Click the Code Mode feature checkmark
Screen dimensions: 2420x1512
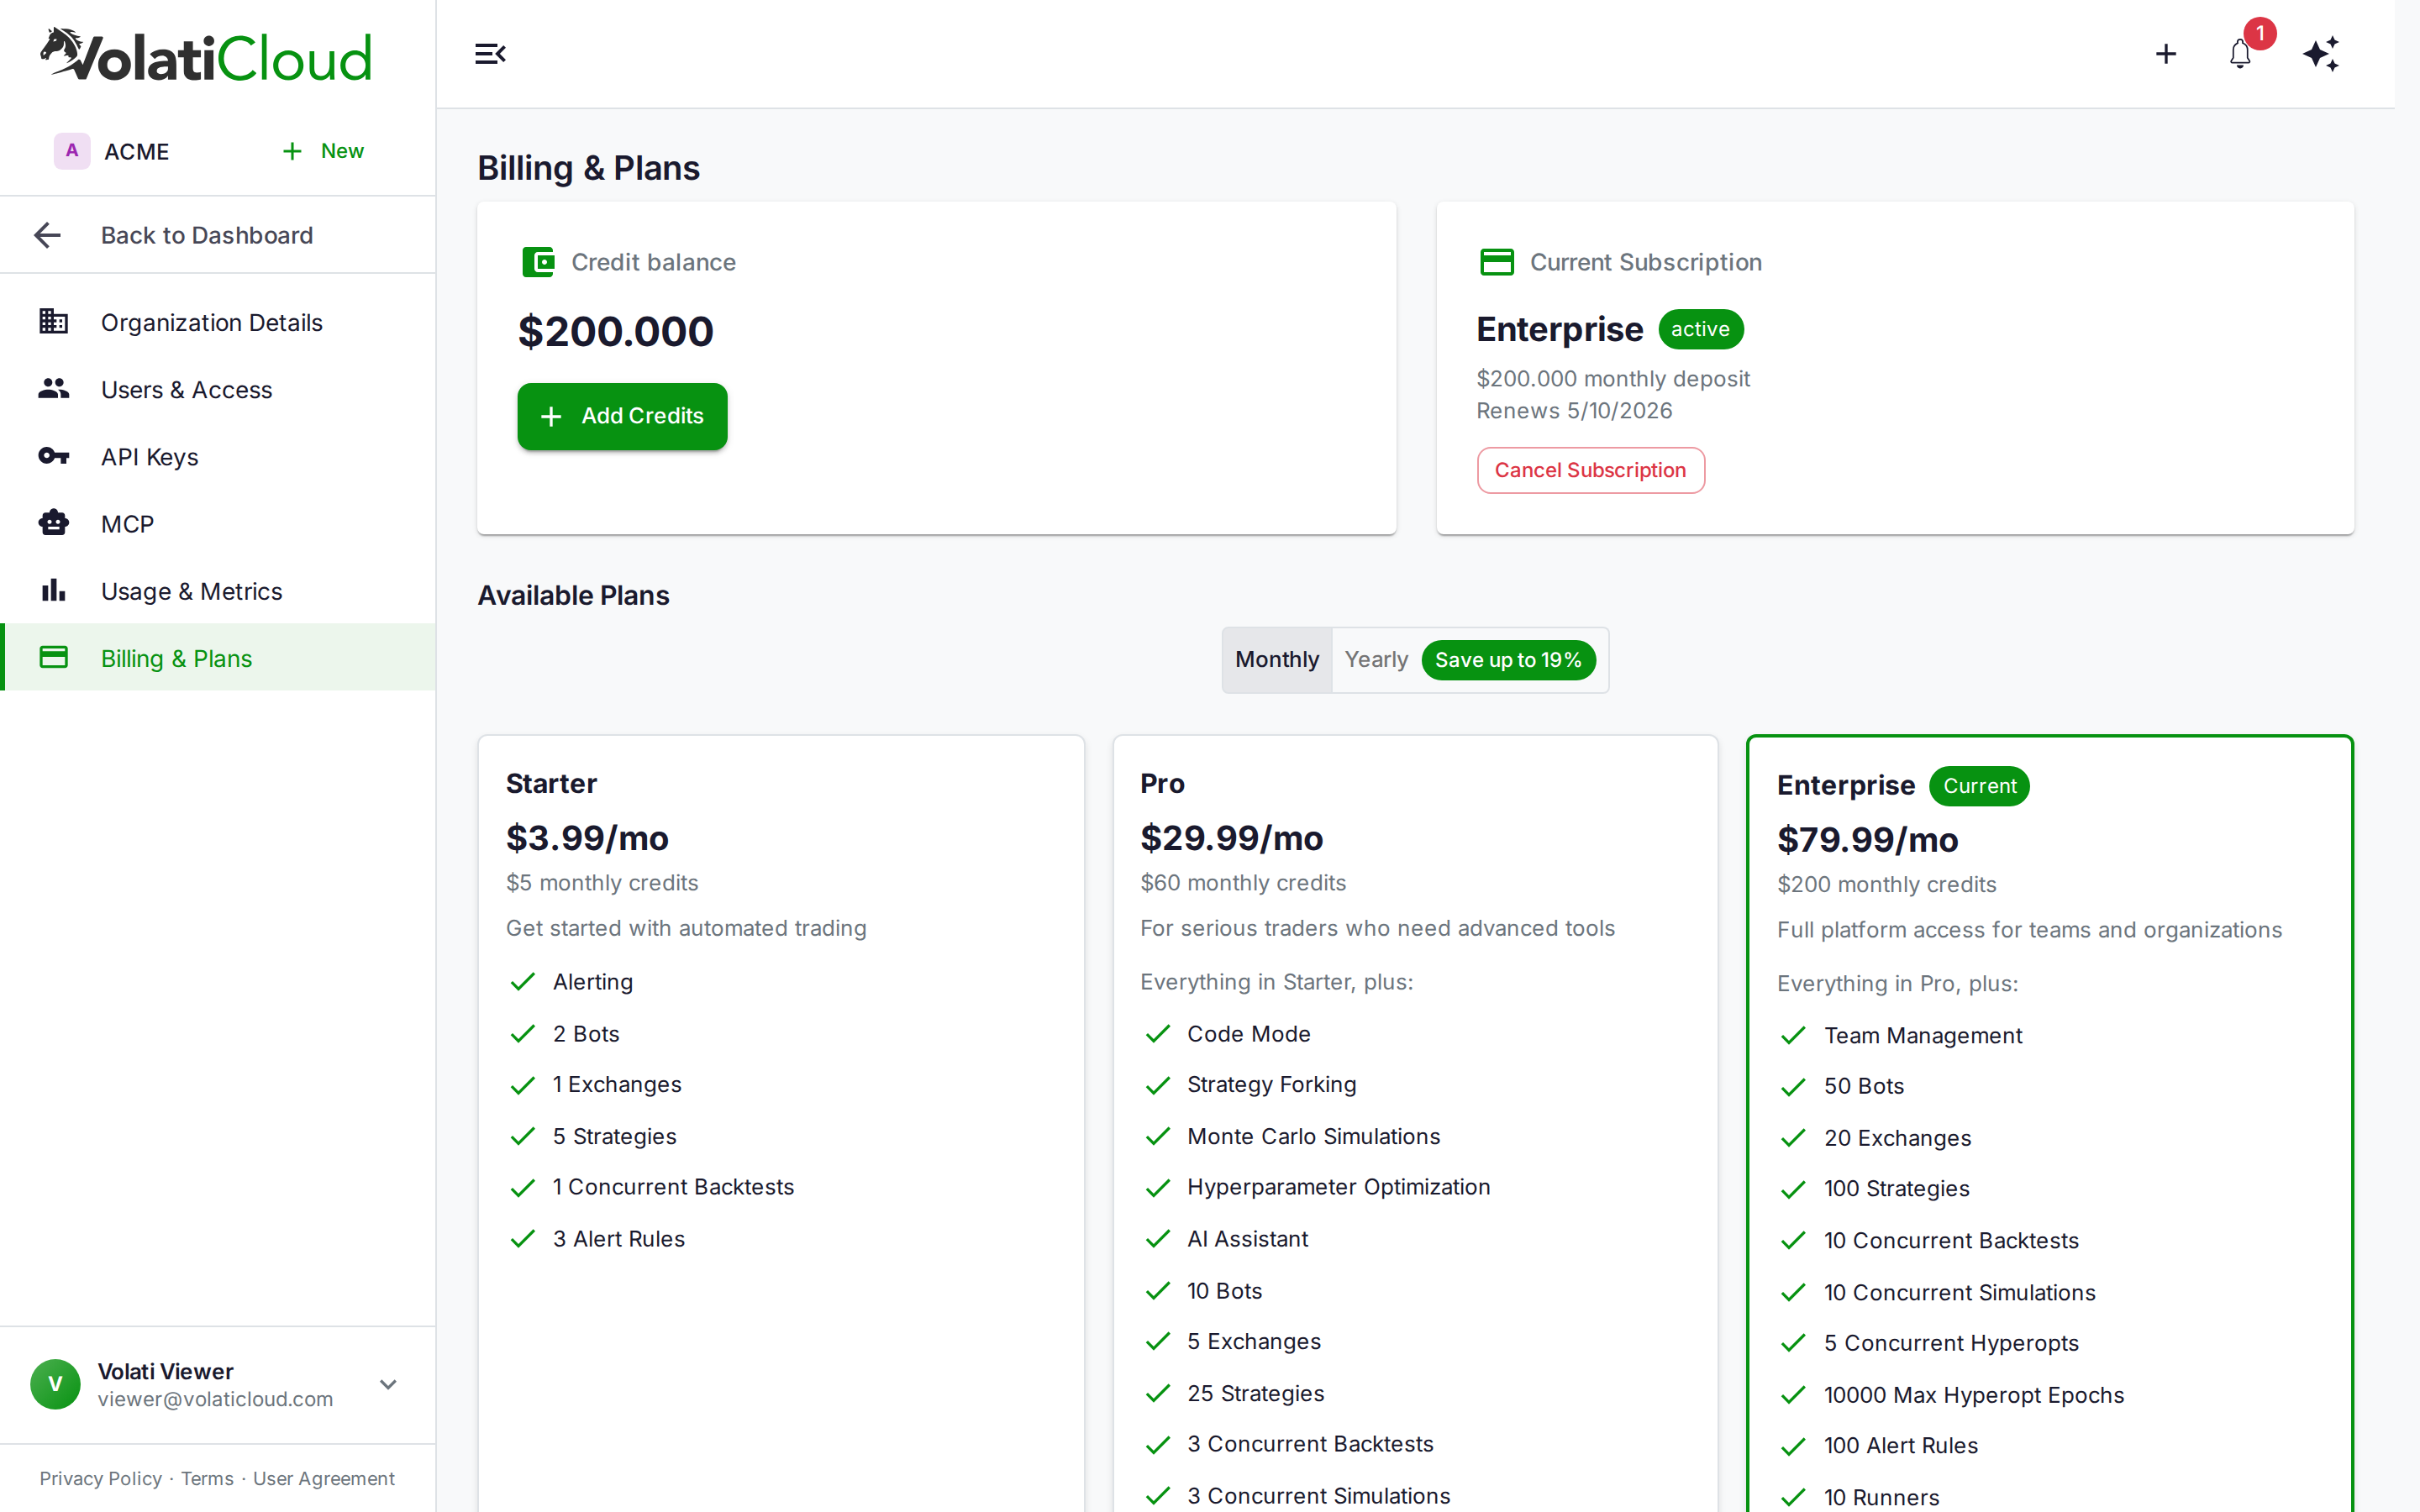tap(1158, 1034)
